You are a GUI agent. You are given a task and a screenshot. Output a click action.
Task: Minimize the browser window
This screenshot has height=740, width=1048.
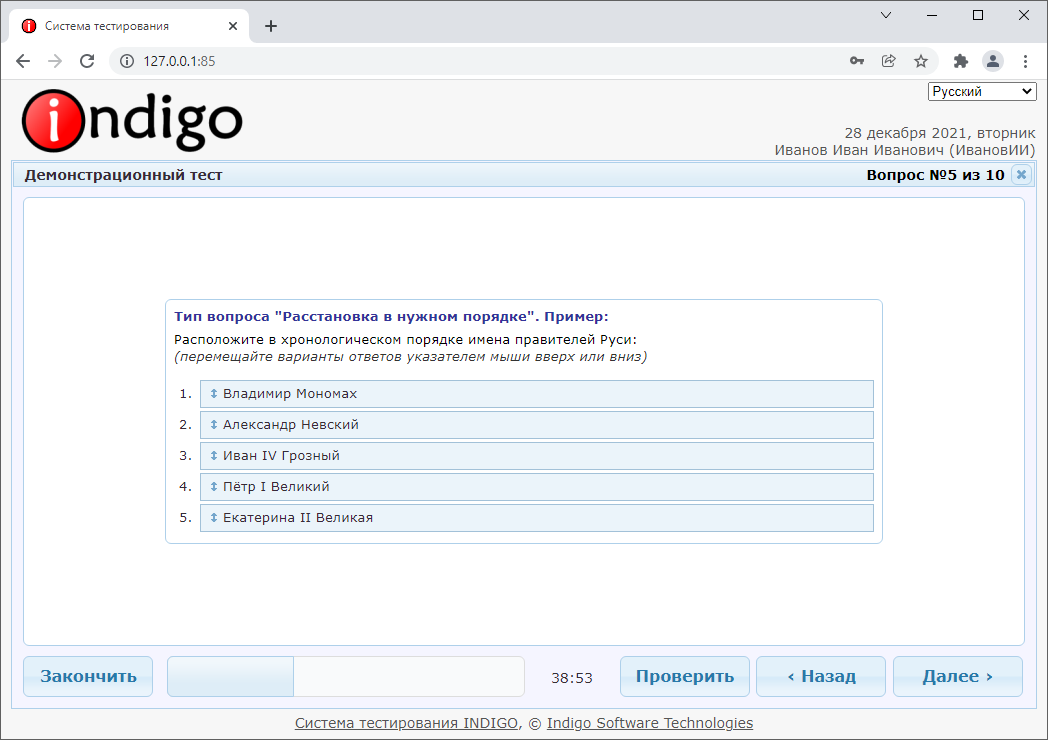point(932,15)
